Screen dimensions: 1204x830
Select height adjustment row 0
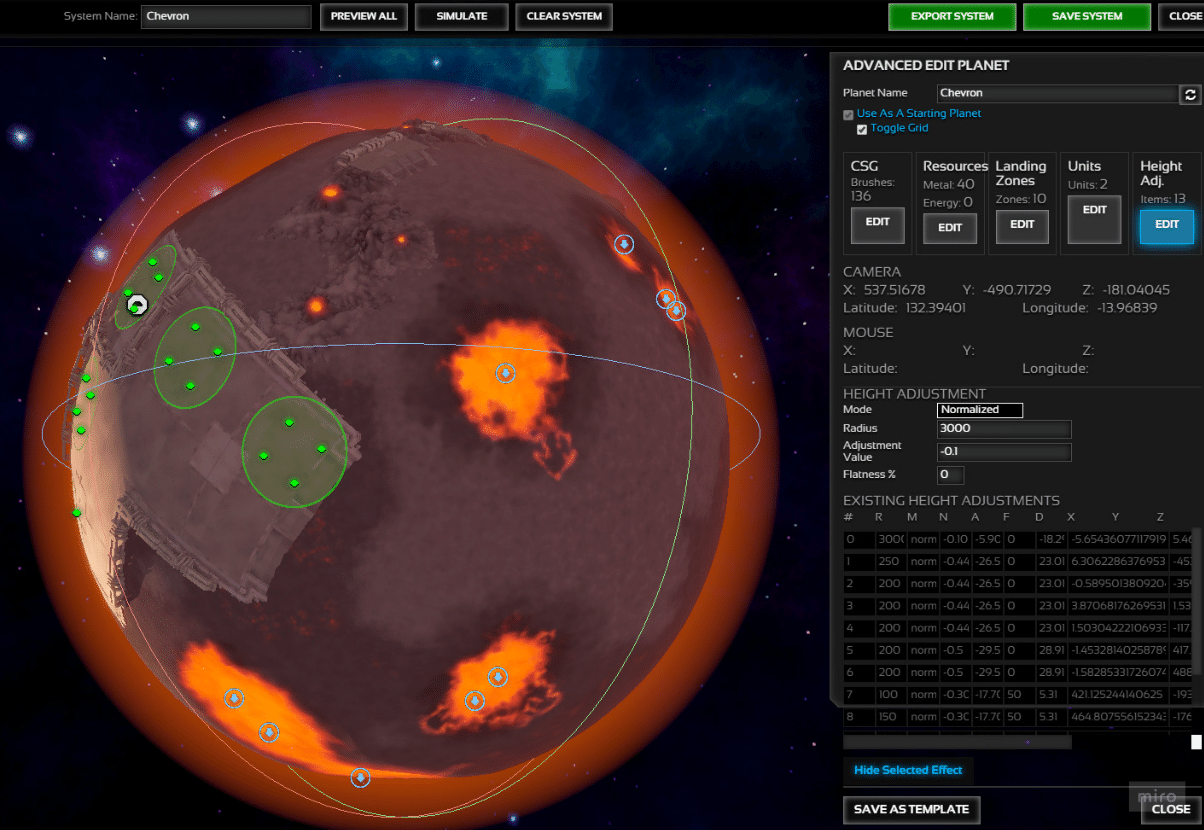[1018, 540]
